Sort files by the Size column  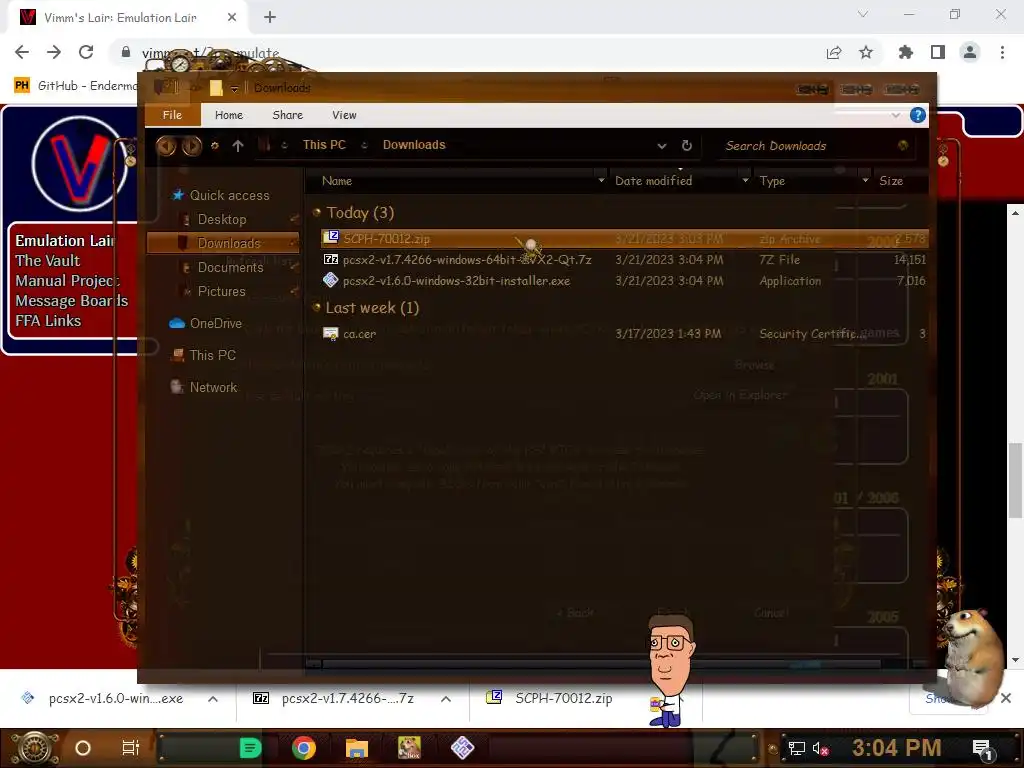891,181
